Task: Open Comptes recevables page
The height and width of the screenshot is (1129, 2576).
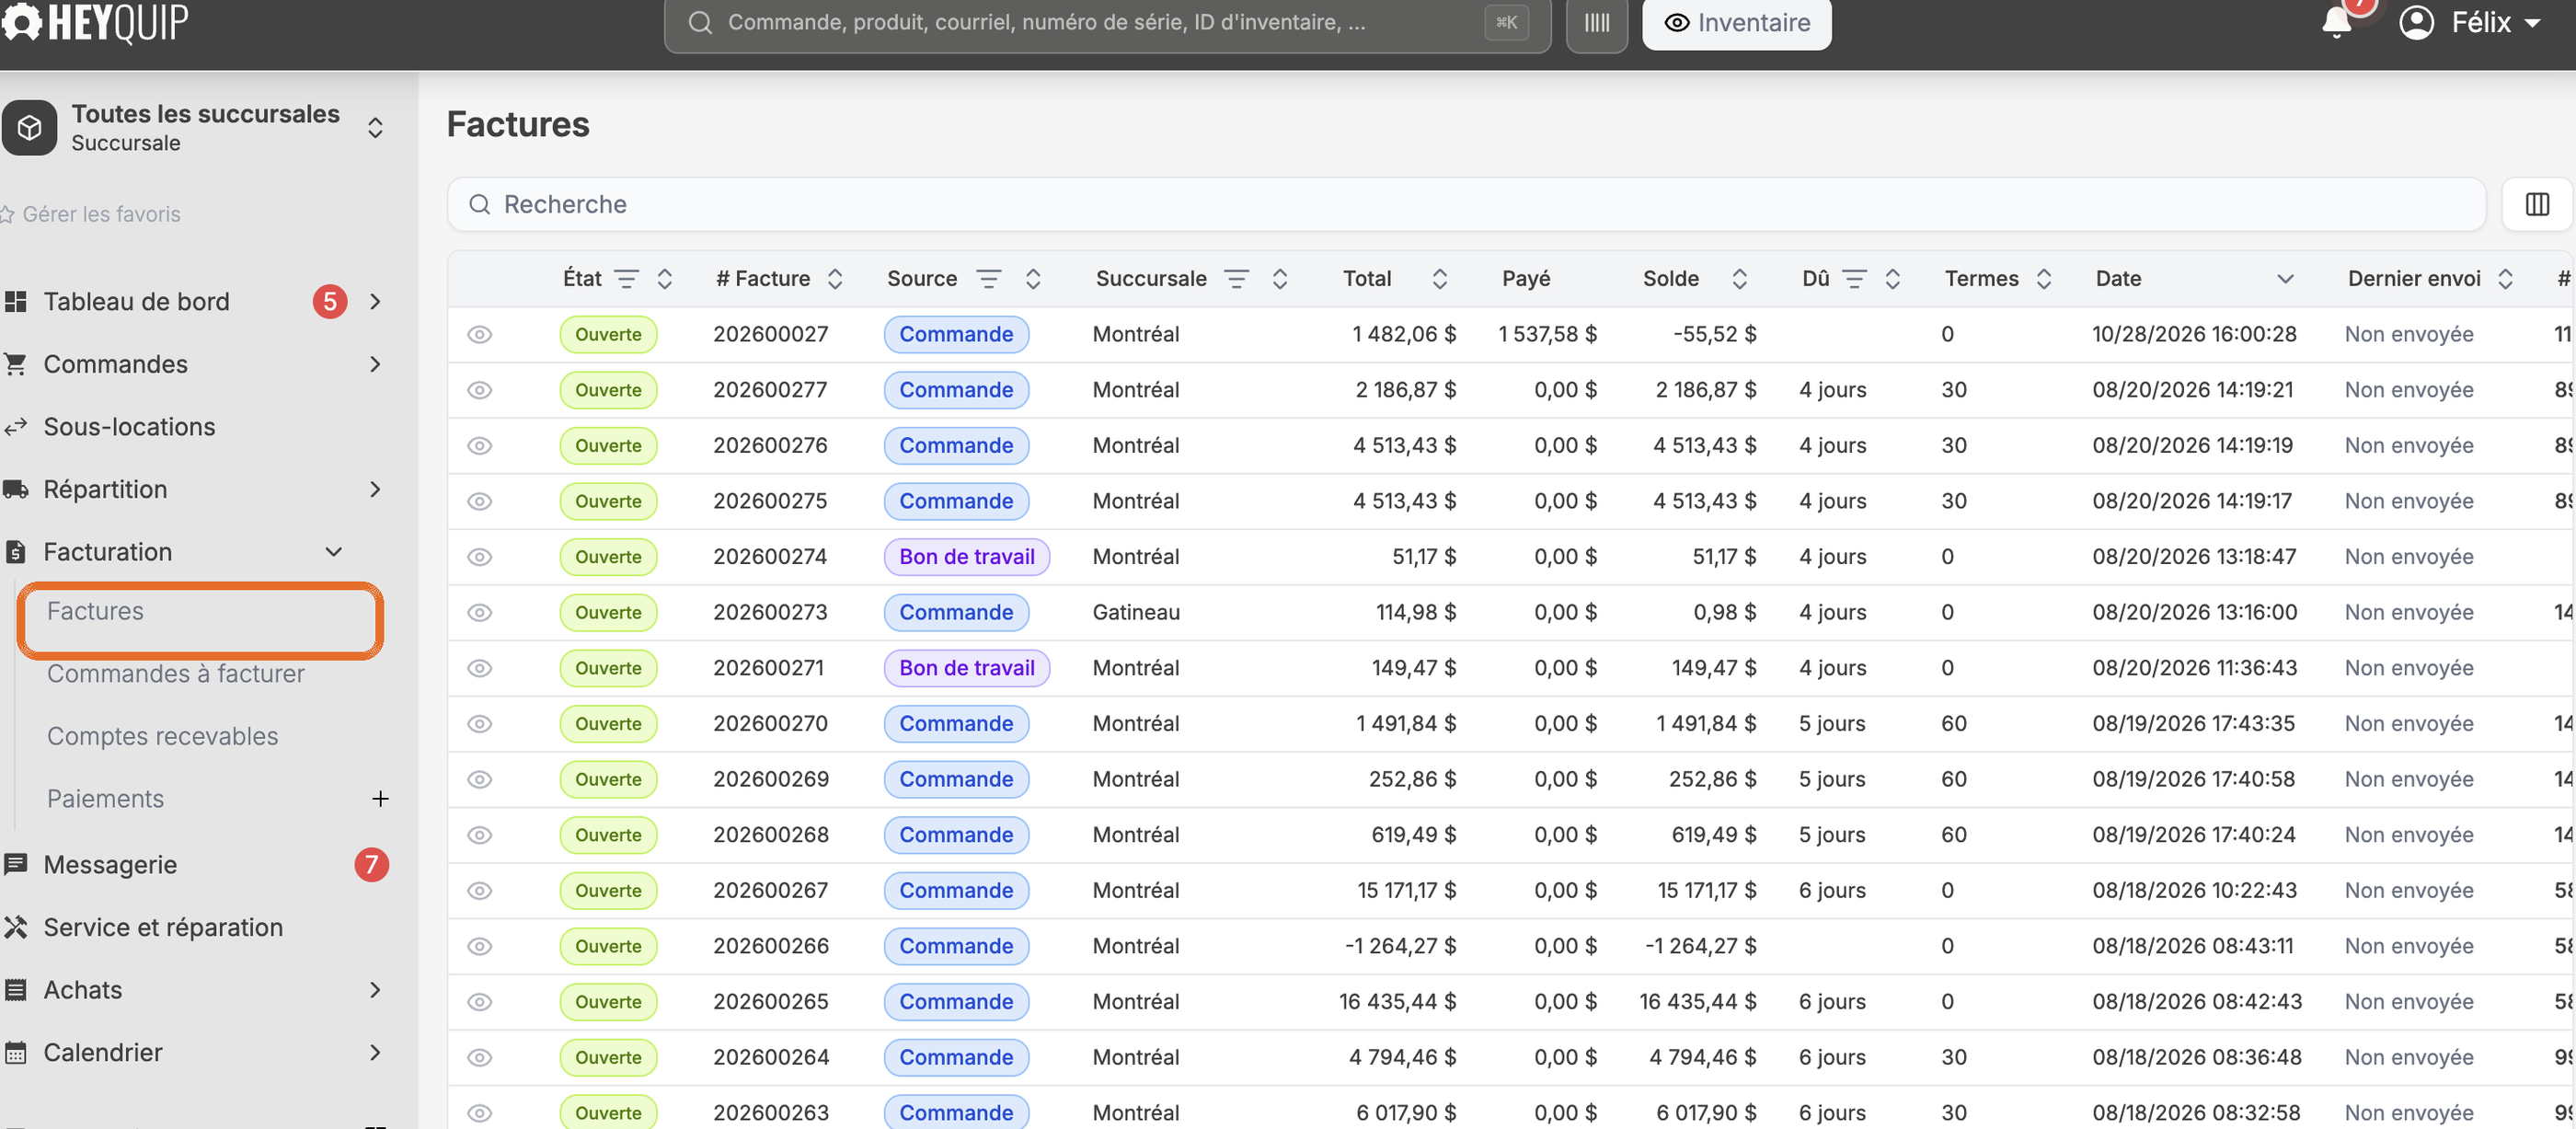Action: (163, 736)
